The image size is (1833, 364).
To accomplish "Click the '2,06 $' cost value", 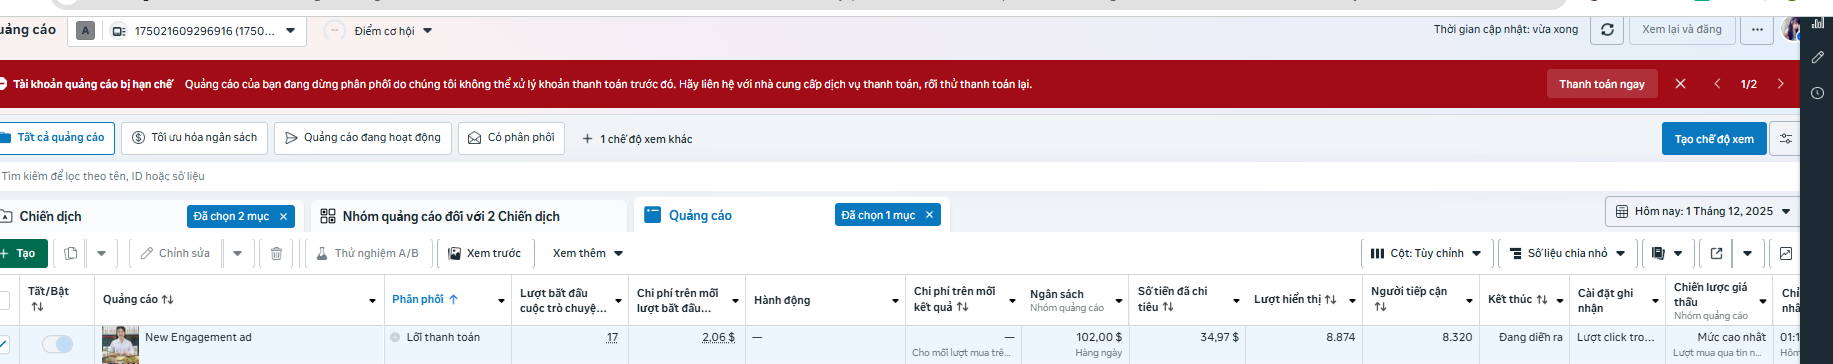I will (x=718, y=337).
